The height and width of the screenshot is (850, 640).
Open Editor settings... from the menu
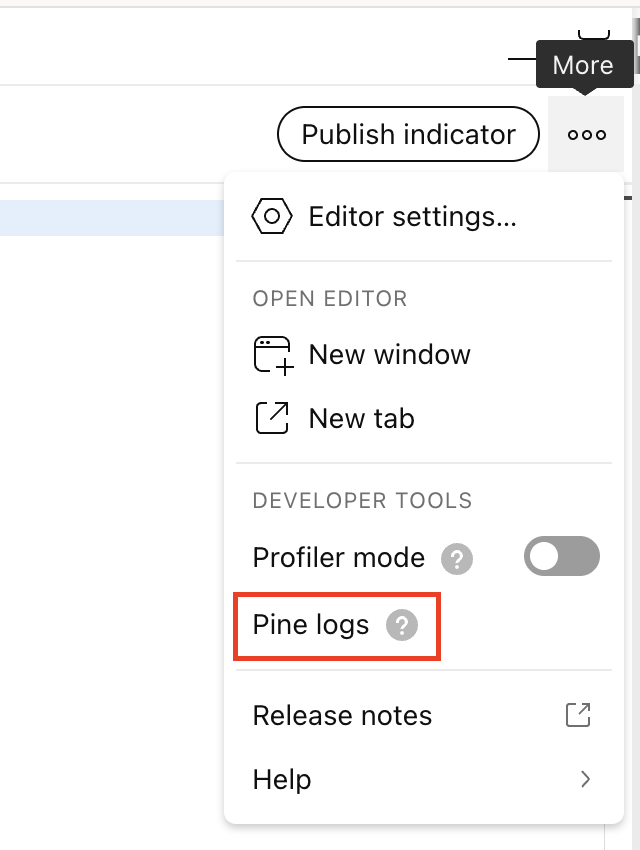[412, 216]
